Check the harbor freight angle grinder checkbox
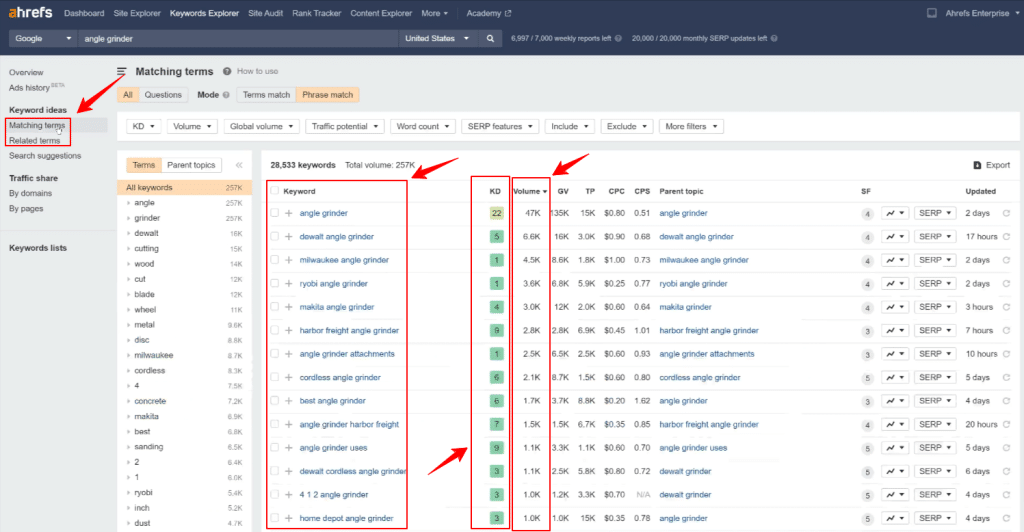Screen dimensions: 1024x532 274,330
